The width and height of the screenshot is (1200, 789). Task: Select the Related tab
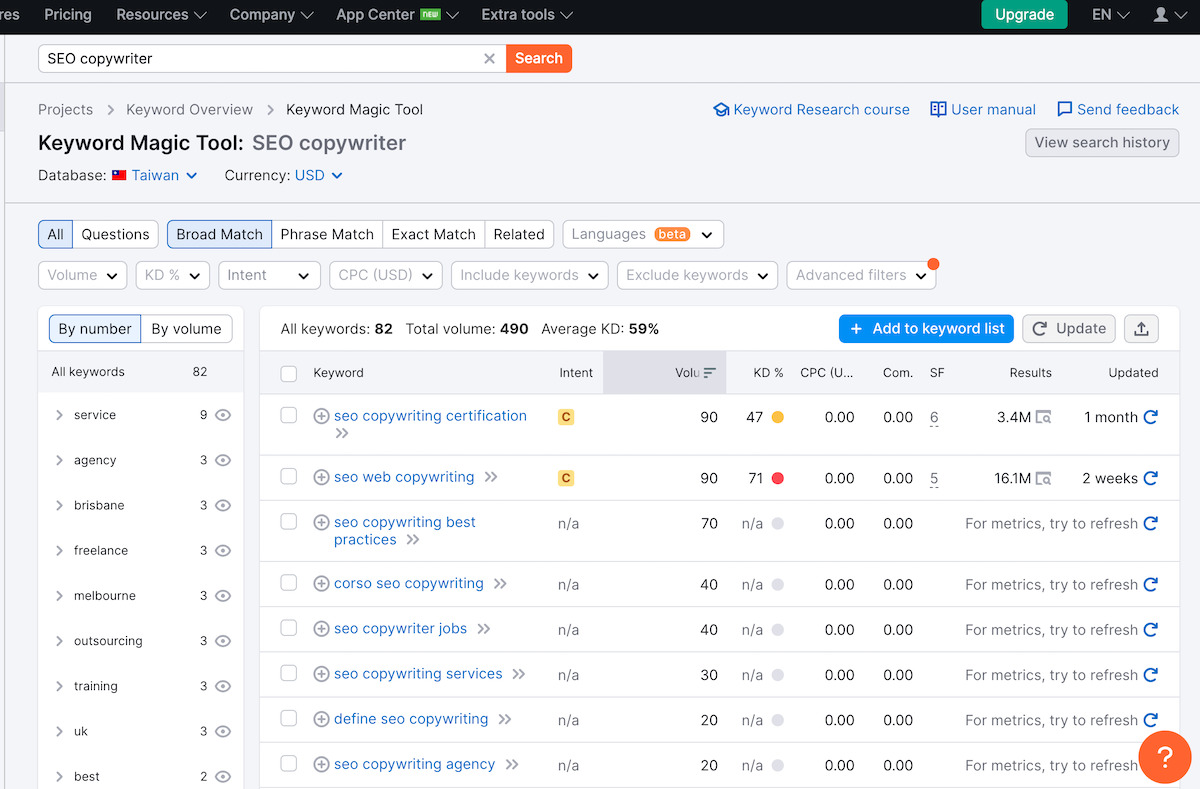point(519,234)
